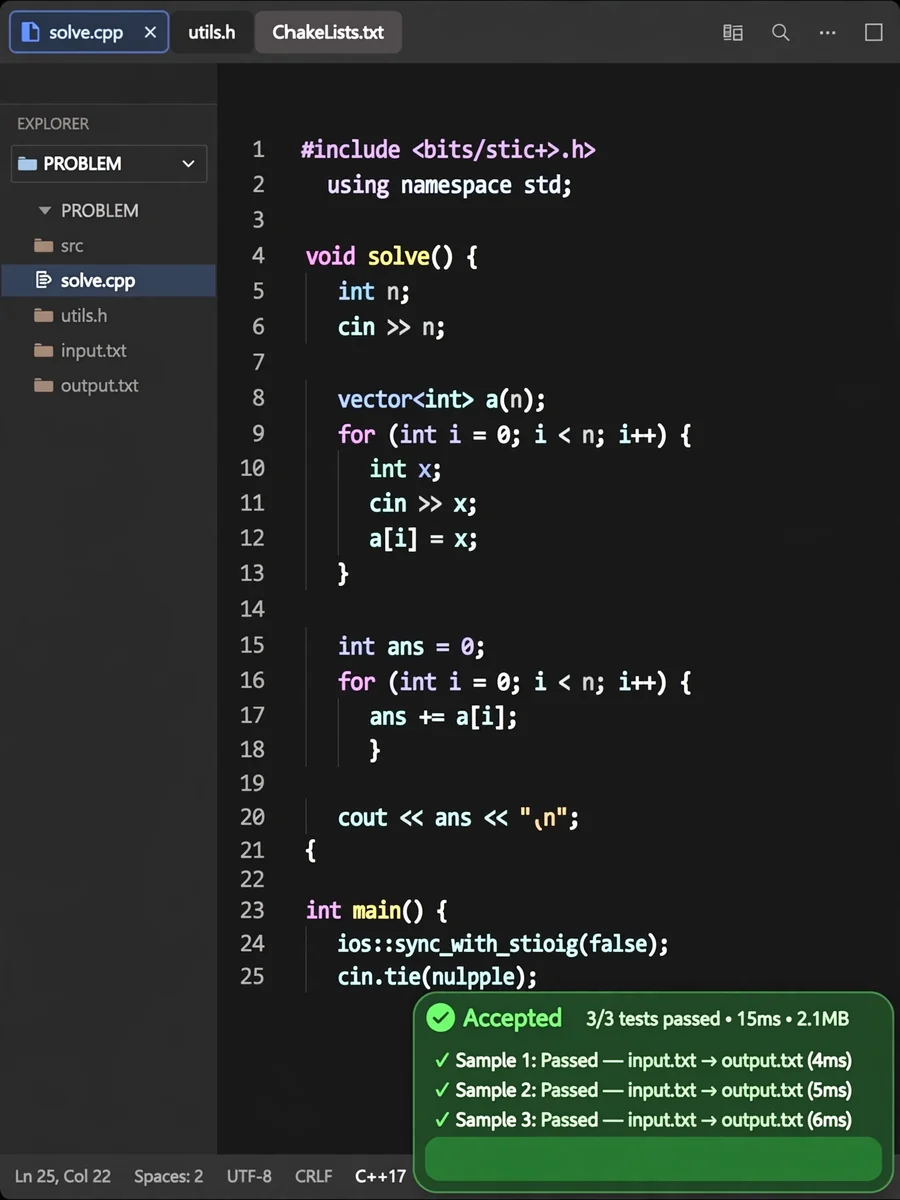This screenshot has height=1200, width=900.
Task: Click the 3/3 tests passed summary
Action: (x=717, y=1020)
